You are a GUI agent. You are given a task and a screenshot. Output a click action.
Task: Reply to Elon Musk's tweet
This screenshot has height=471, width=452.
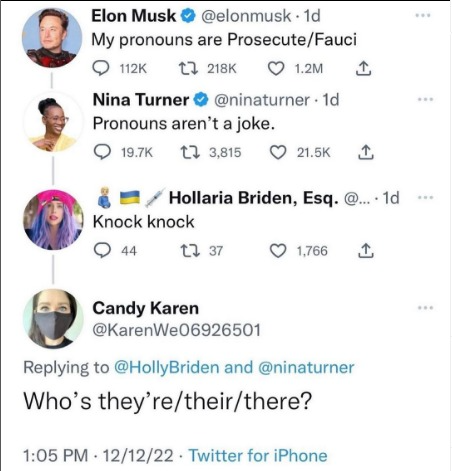(x=100, y=69)
